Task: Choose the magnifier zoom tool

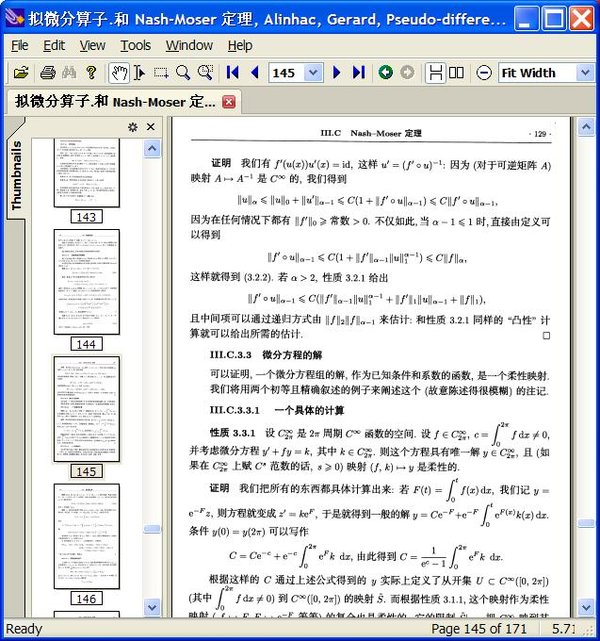Action: click(183, 73)
